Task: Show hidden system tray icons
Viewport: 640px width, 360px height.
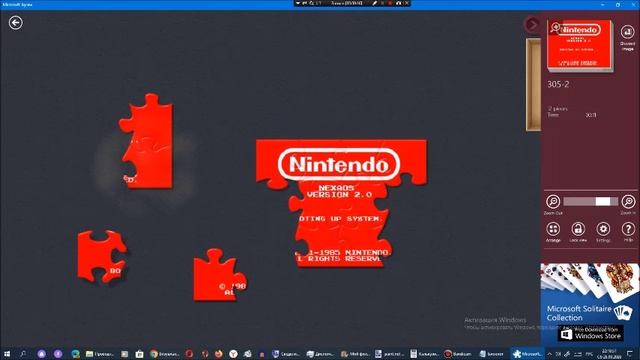Action: click(x=549, y=354)
